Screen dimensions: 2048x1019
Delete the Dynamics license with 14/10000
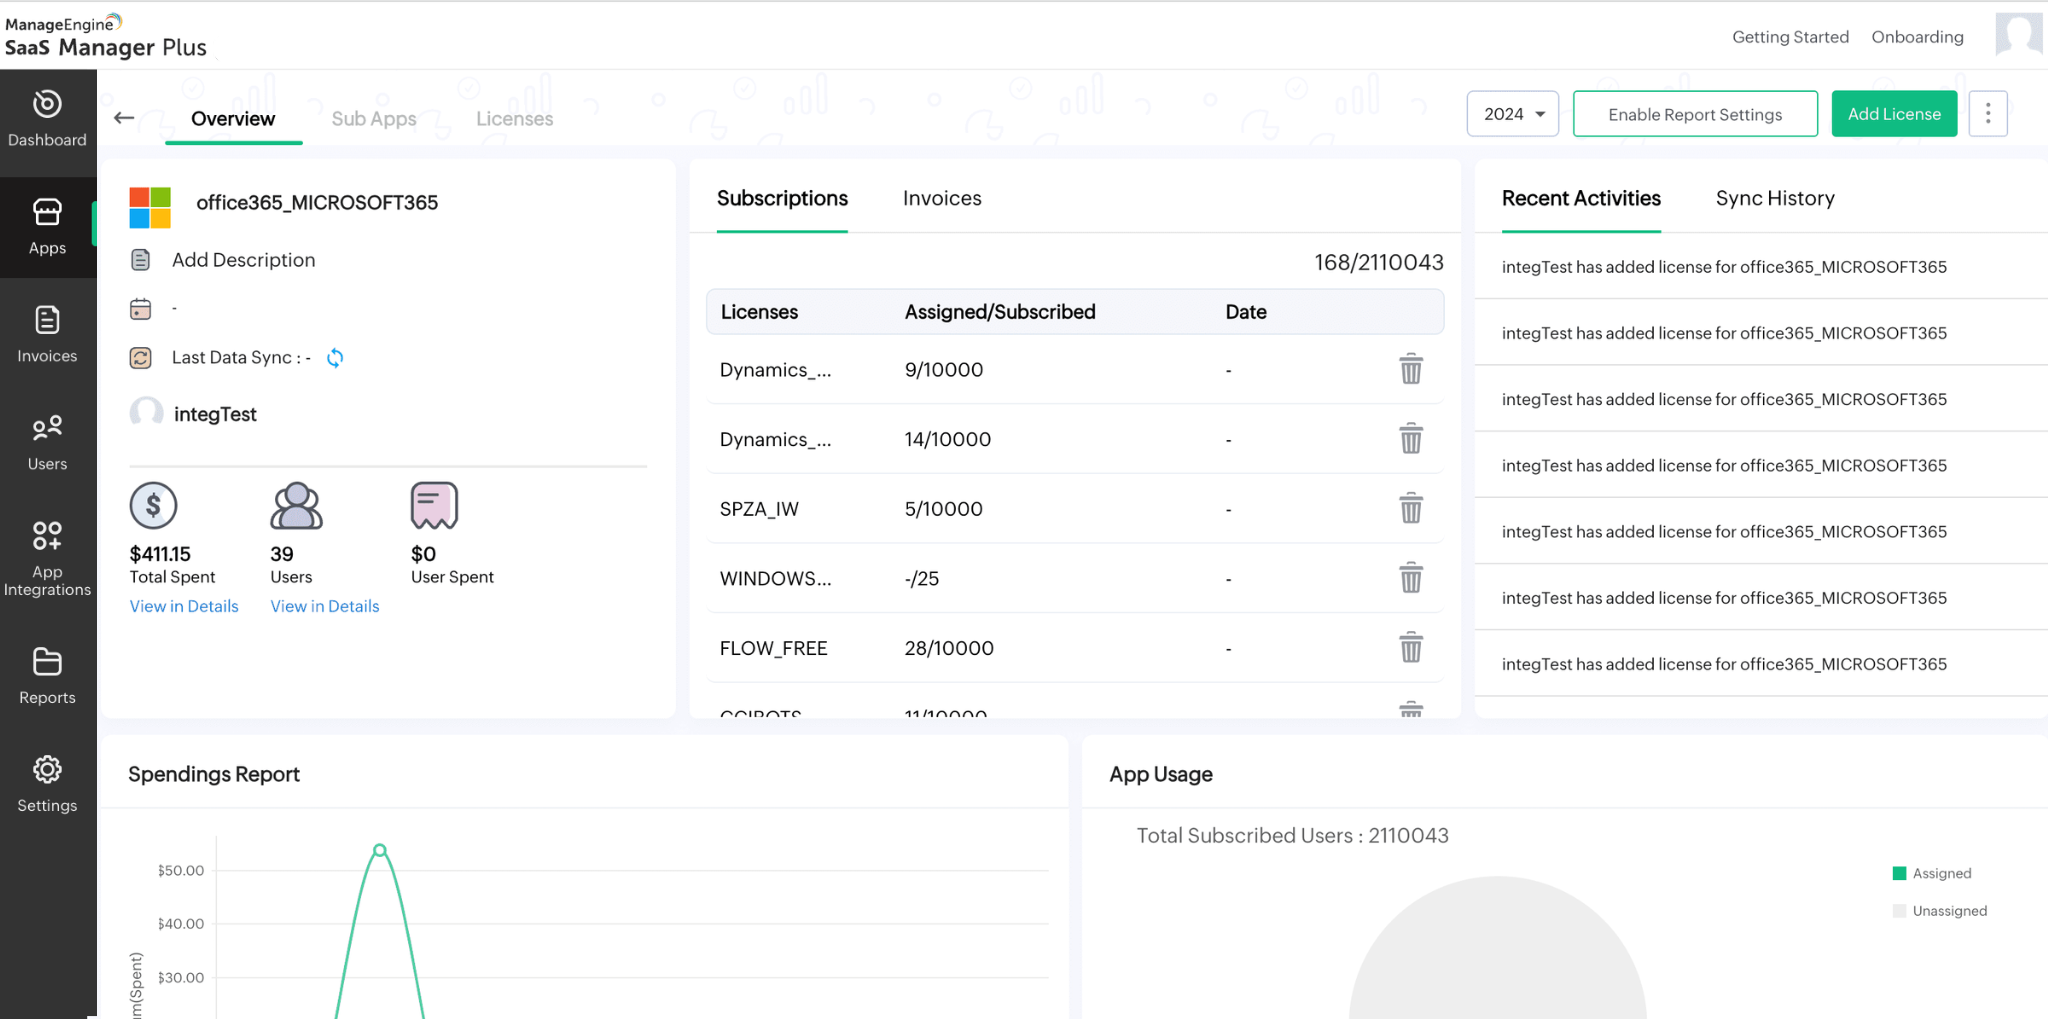pyautogui.click(x=1411, y=439)
